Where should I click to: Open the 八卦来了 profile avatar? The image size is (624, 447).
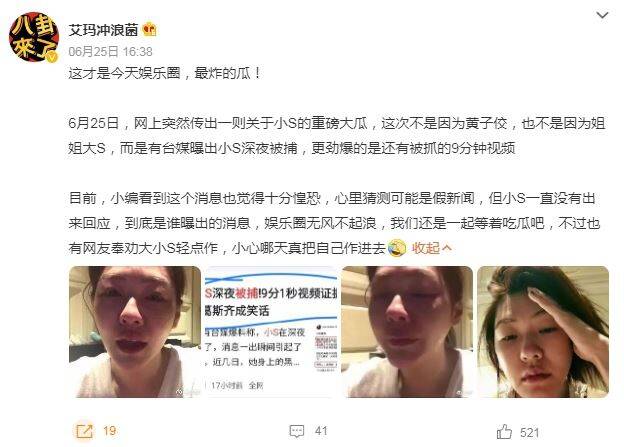click(x=34, y=38)
